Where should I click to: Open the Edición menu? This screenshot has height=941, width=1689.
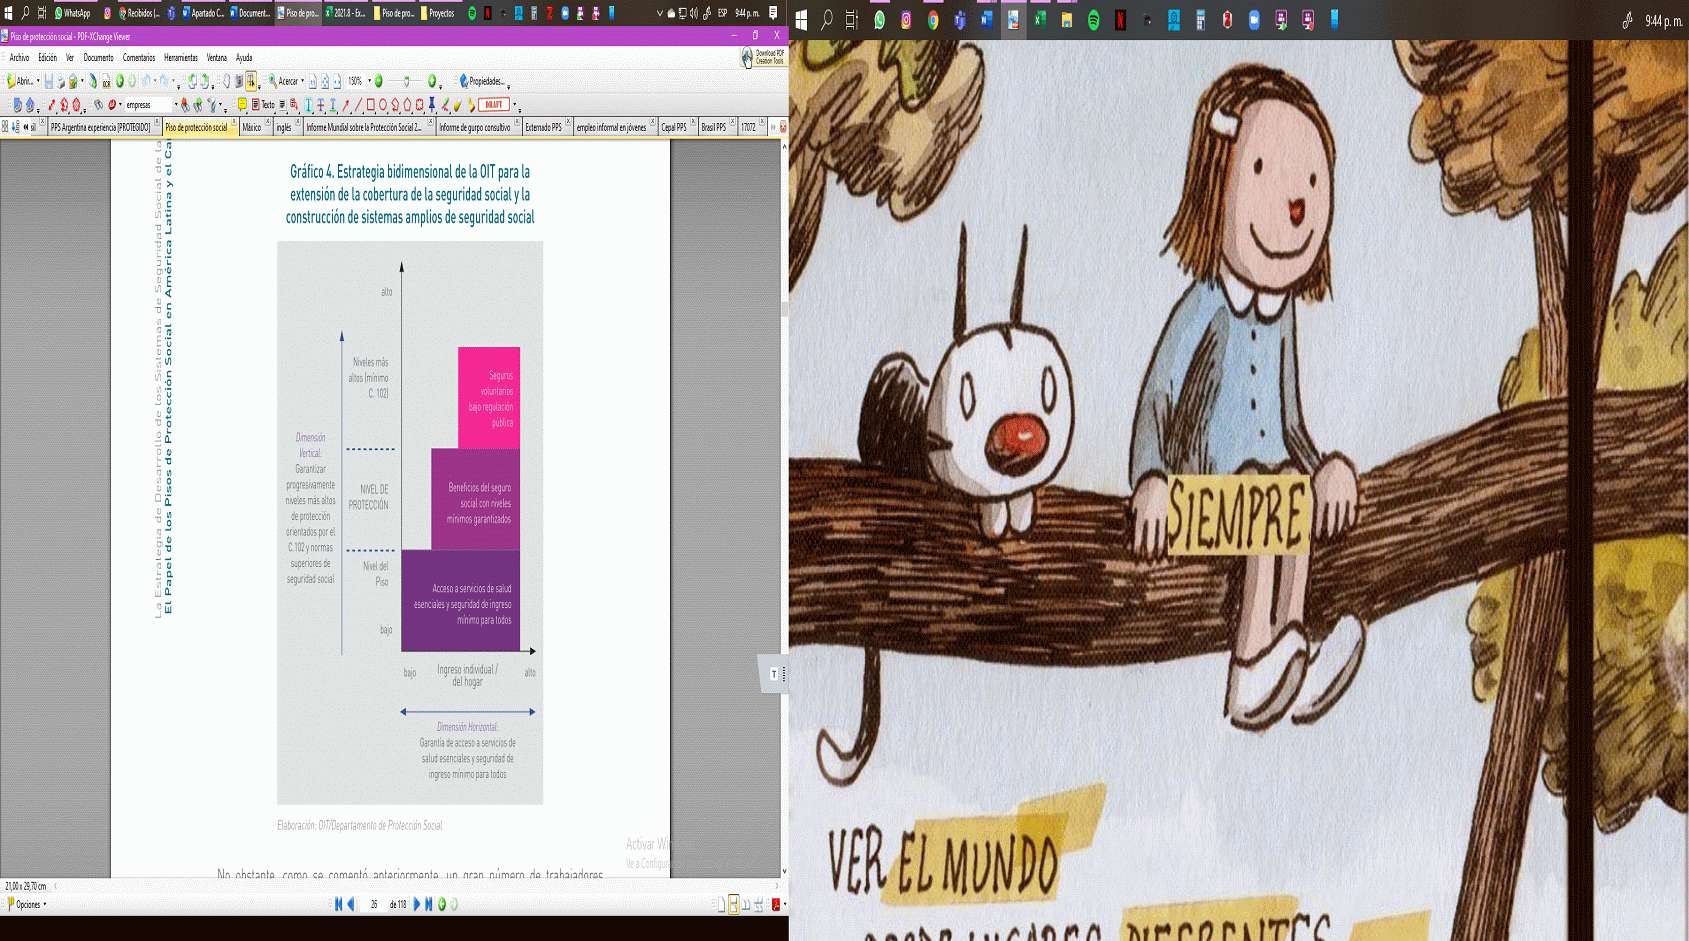(x=47, y=57)
